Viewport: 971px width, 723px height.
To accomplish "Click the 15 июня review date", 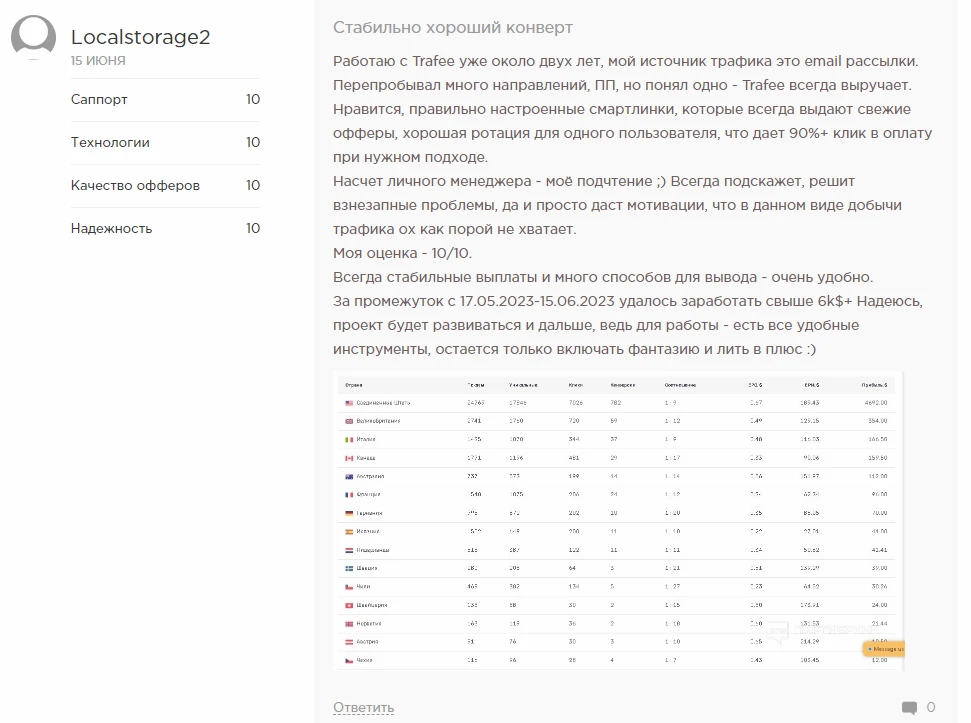I will click(98, 61).
